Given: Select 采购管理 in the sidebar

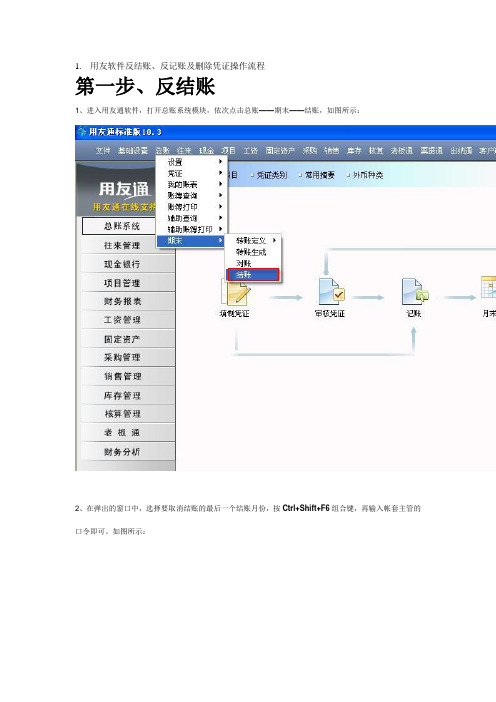Looking at the screenshot, I should (128, 357).
